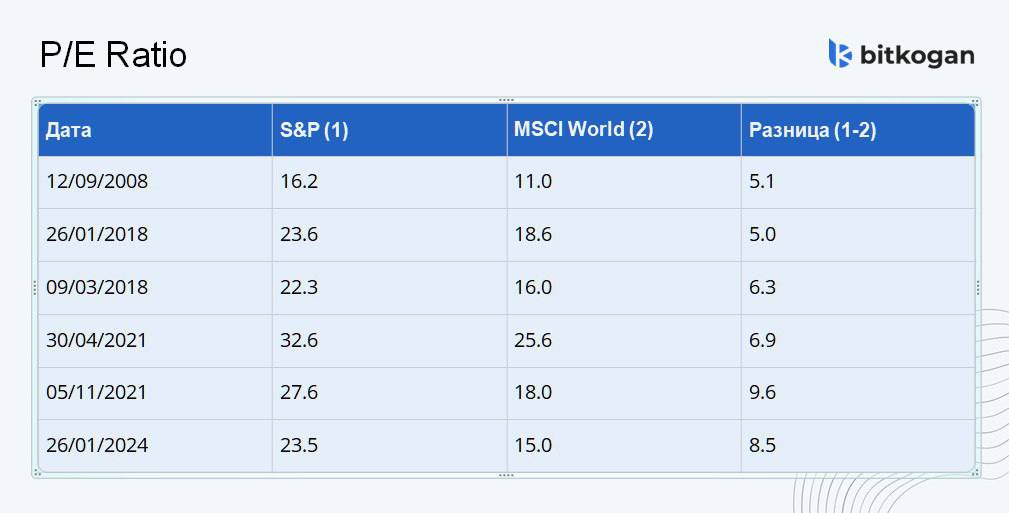The height and width of the screenshot is (513, 1009).
Task: Click the top-center table resize handle
Action: click(506, 100)
